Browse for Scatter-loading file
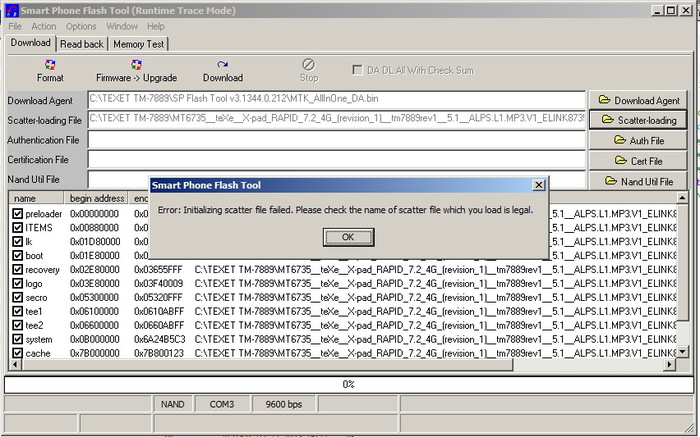The width and height of the screenshot is (700, 437). 639,120
